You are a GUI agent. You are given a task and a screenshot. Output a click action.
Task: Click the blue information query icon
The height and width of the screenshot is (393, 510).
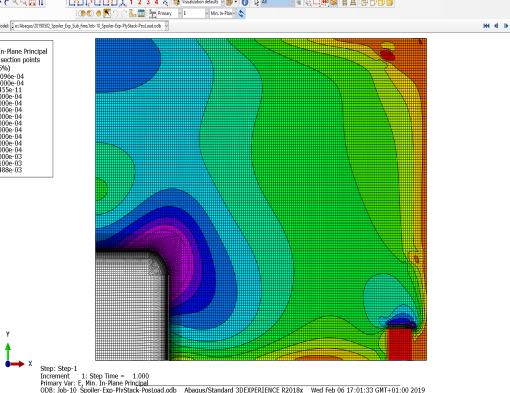tap(245, 3)
